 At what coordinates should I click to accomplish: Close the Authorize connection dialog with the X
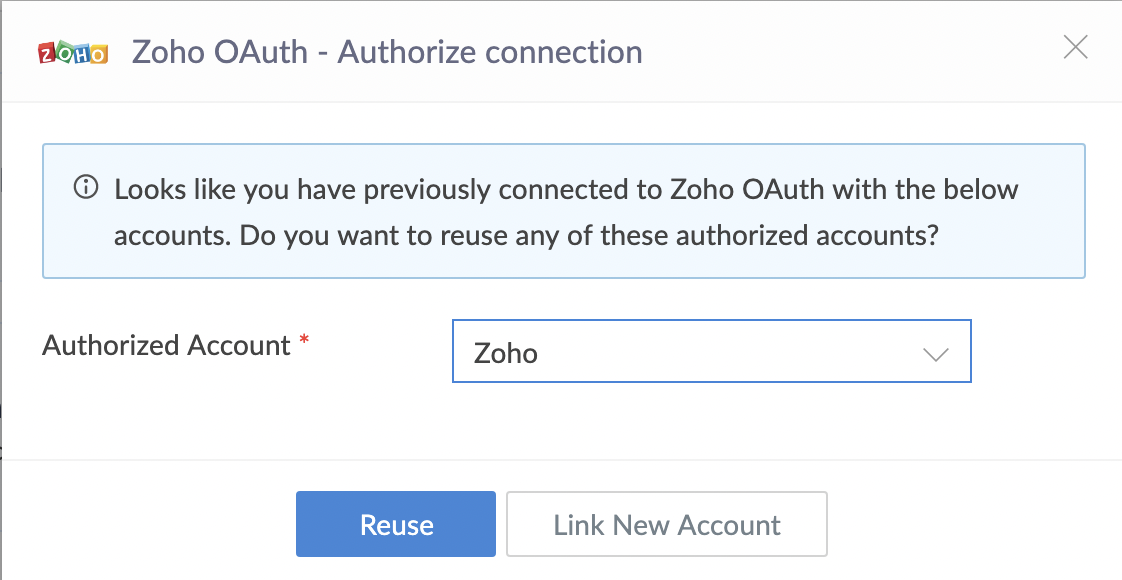(1075, 47)
